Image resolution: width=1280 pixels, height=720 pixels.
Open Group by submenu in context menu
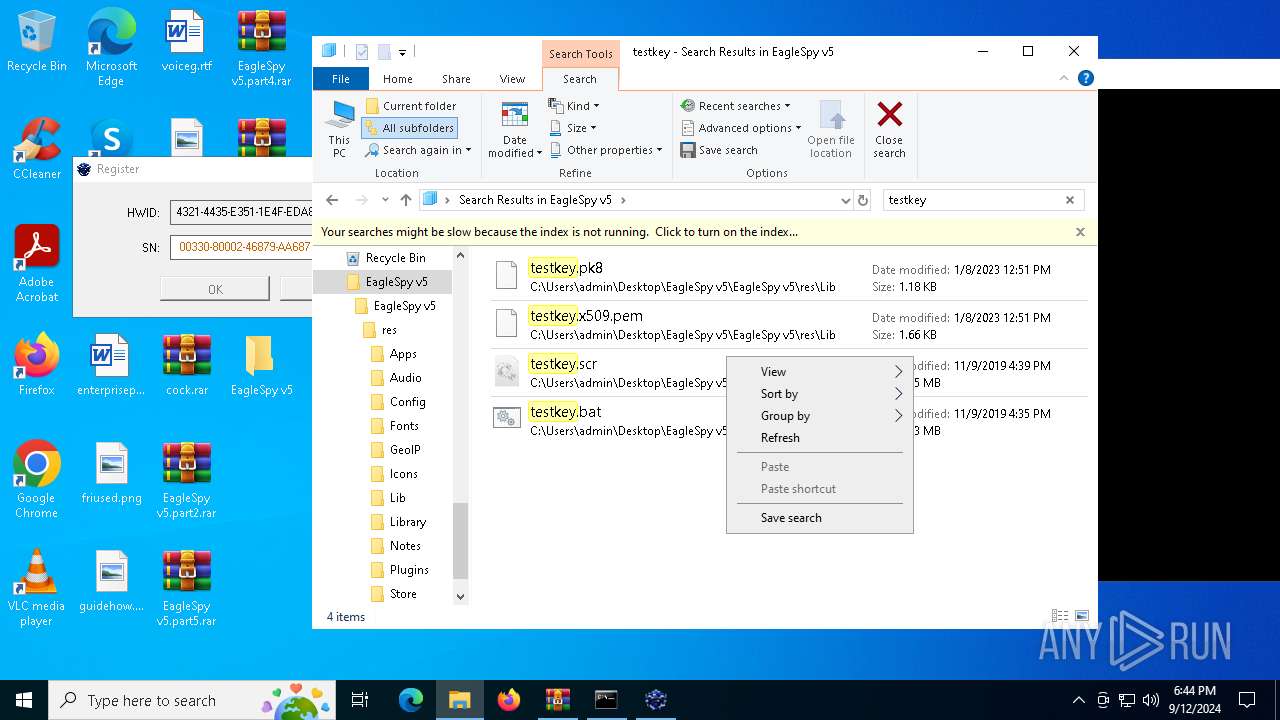[x=819, y=416]
